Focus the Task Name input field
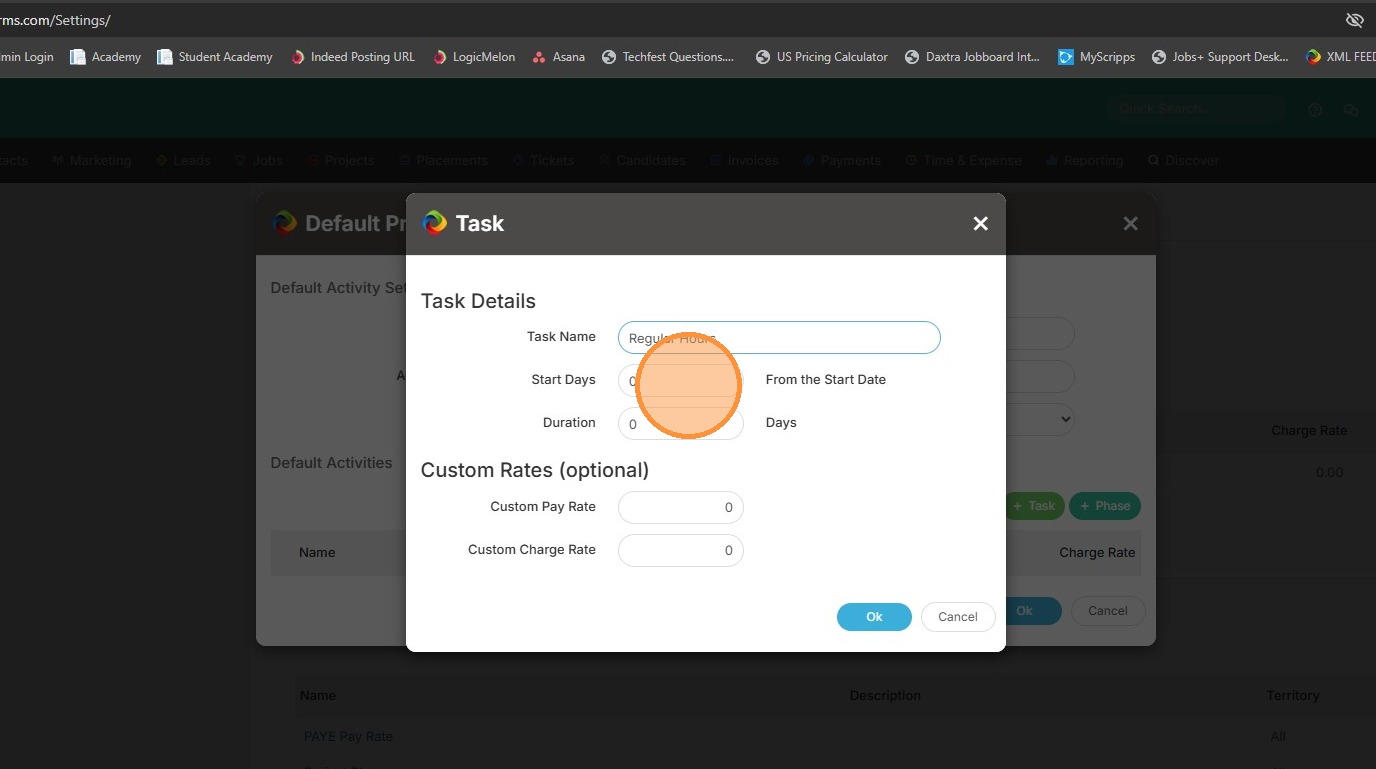The height and width of the screenshot is (769, 1376). [779, 338]
